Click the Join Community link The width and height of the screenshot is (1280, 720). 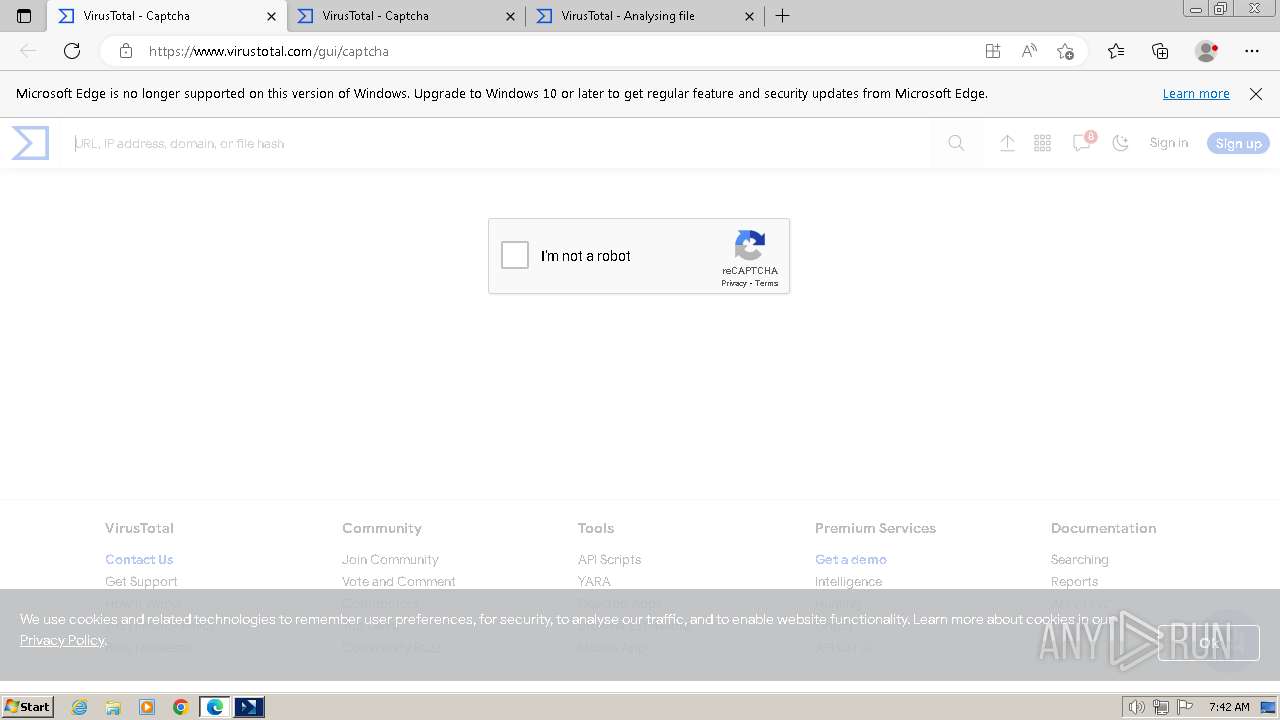tap(390, 559)
